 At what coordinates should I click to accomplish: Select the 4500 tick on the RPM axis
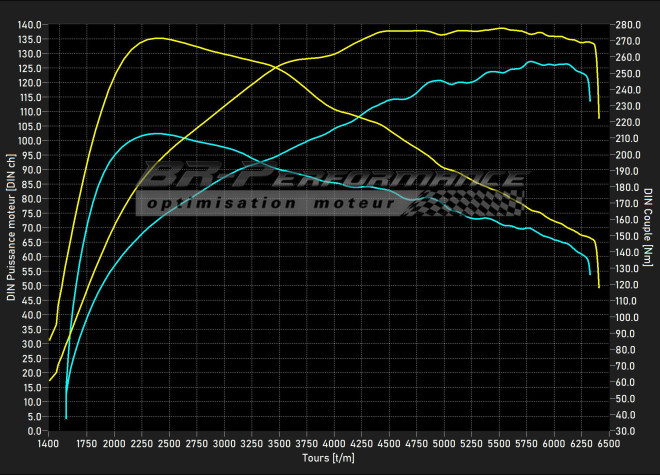pyautogui.click(x=390, y=442)
